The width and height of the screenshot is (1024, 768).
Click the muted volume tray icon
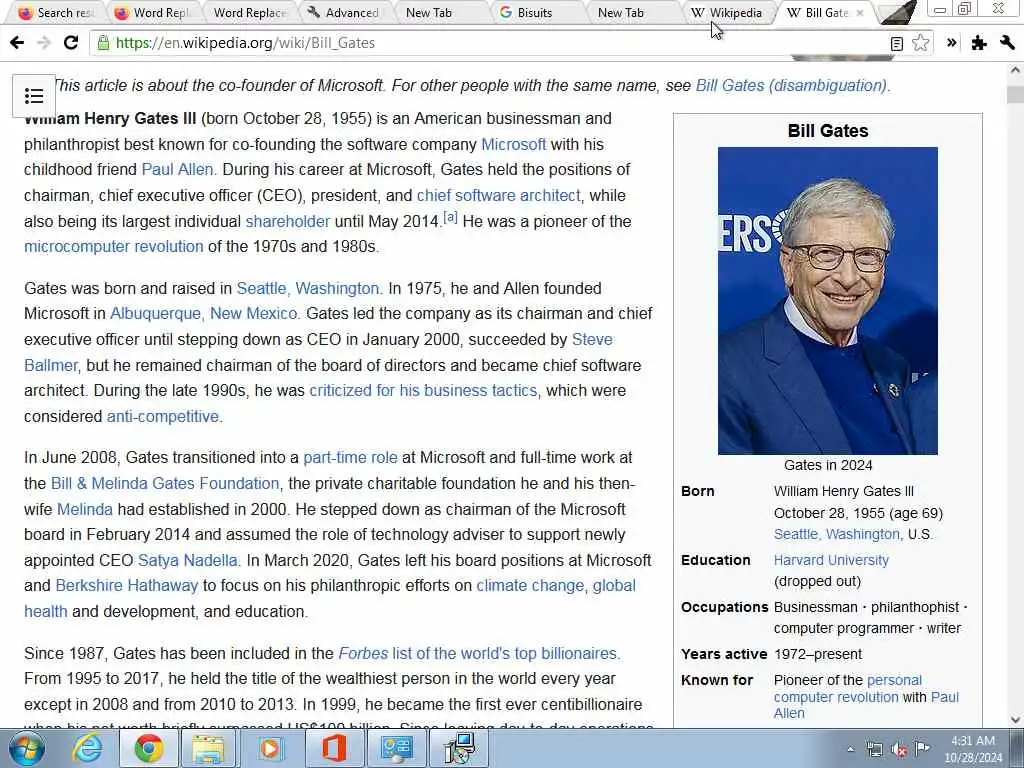point(899,749)
